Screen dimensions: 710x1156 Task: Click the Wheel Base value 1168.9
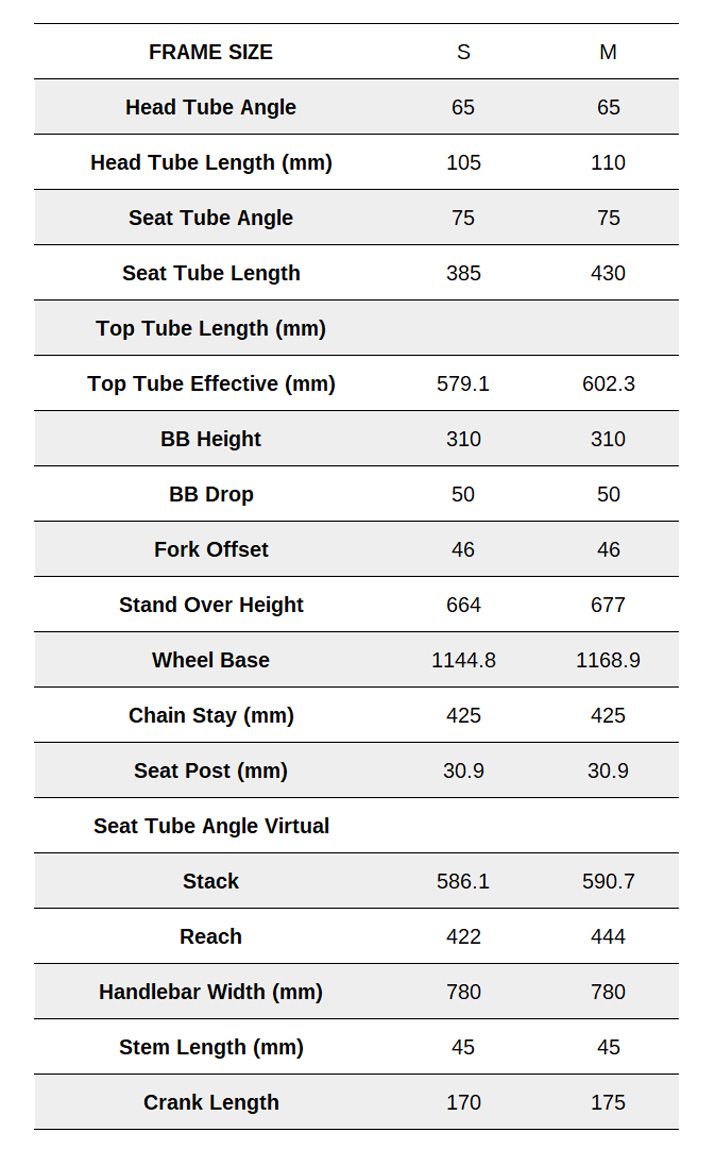(608, 660)
